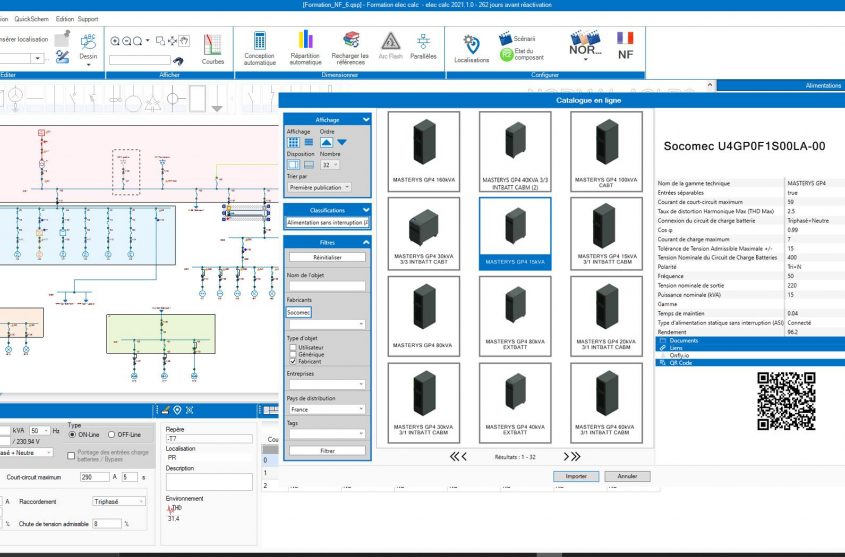Set ascending order with up triangle
845x557 pixels.
tap(326, 142)
